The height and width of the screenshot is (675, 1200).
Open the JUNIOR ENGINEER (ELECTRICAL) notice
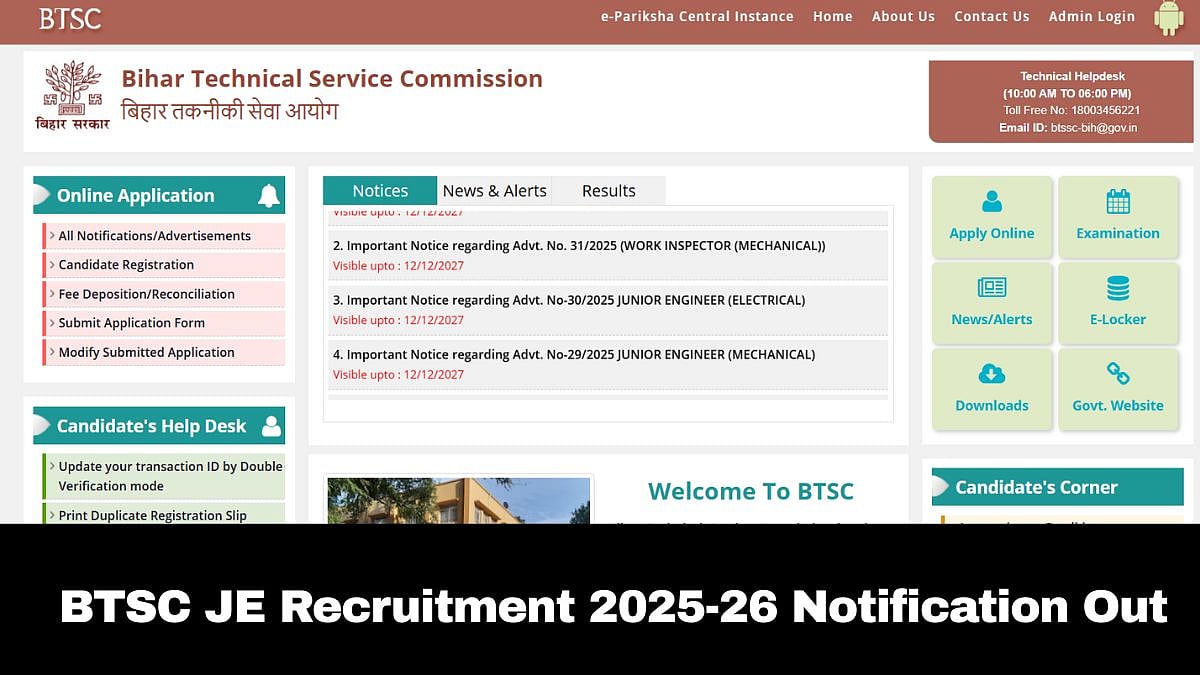coord(569,300)
